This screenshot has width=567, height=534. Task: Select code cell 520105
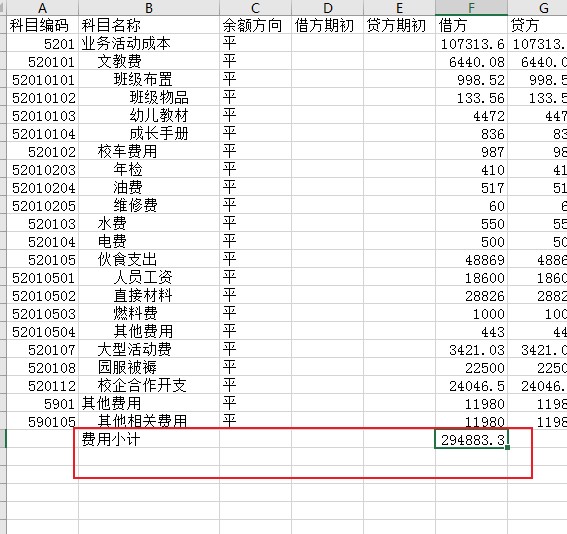(42, 259)
